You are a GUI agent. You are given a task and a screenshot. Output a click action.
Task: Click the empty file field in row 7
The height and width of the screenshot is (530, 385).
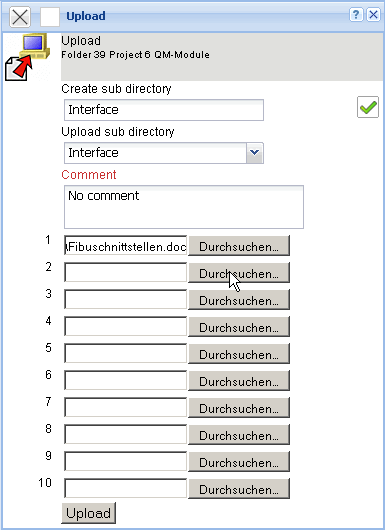125,408
